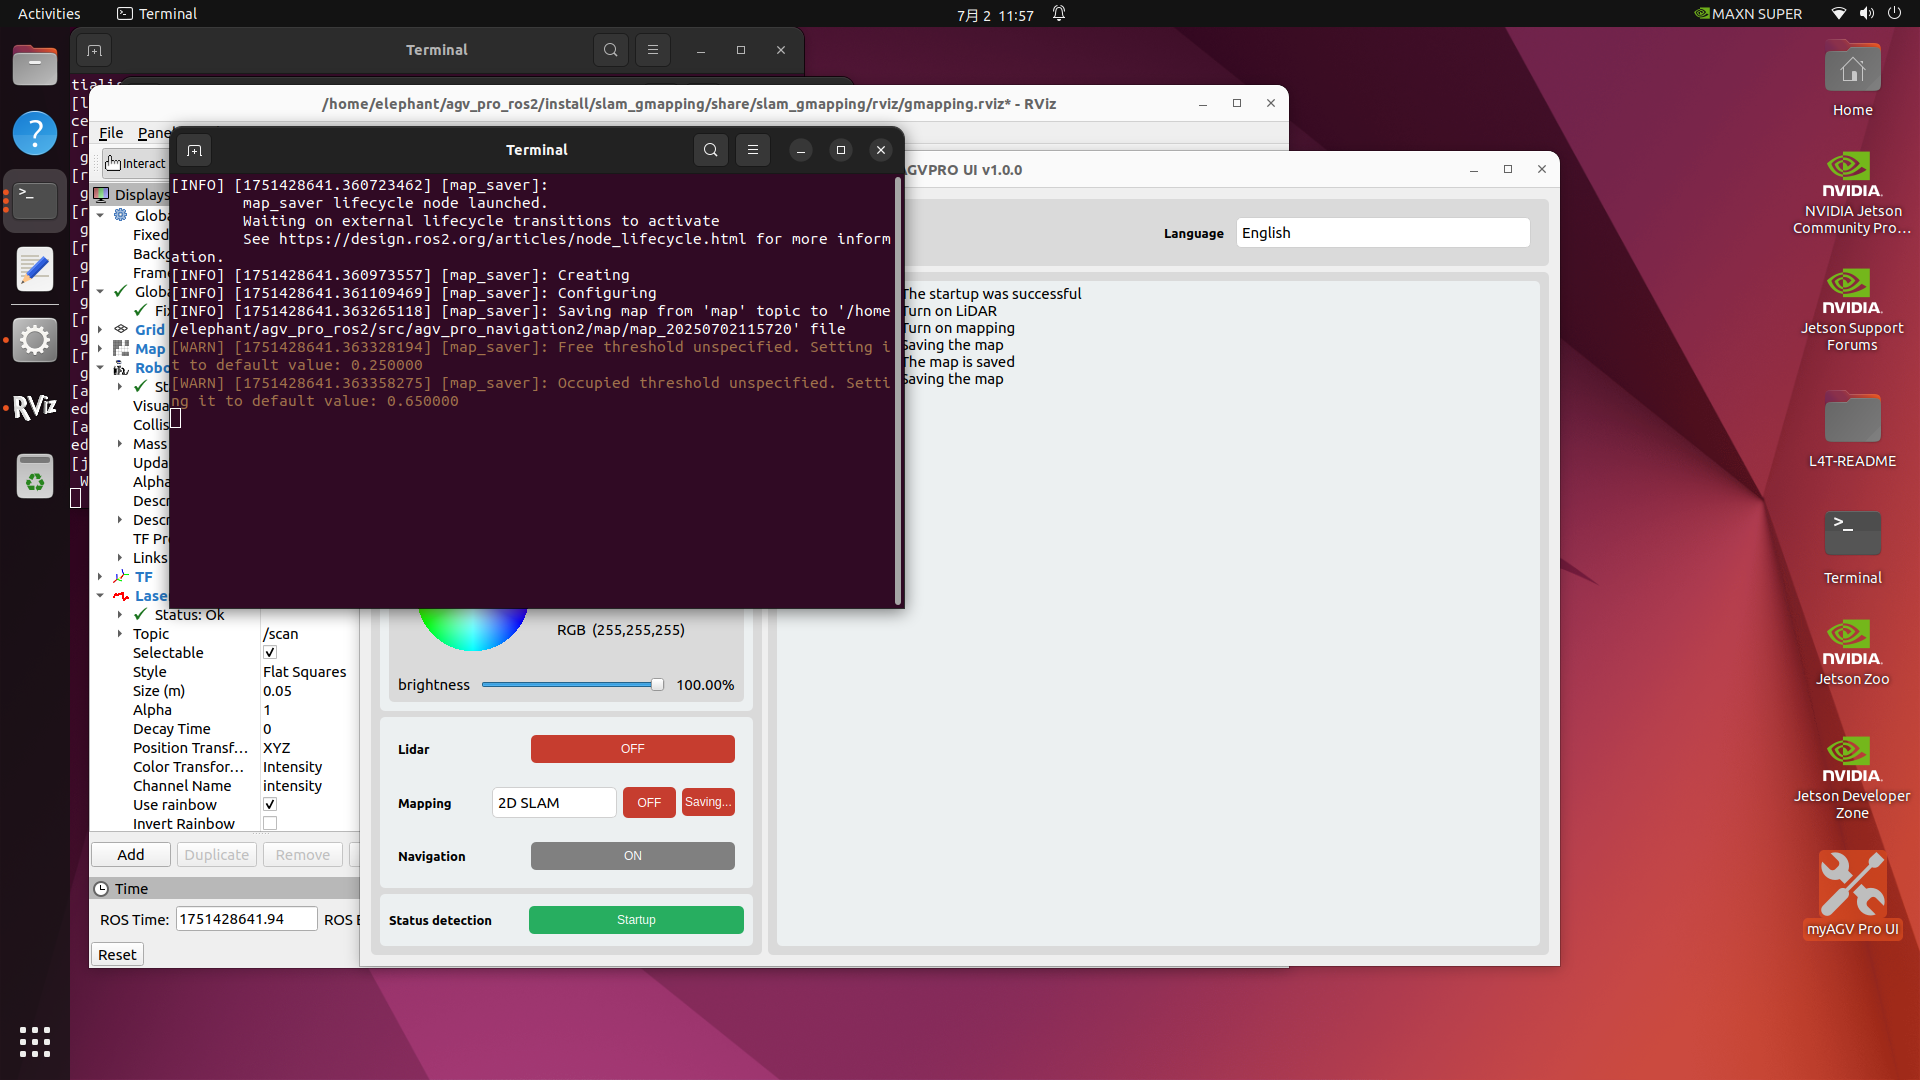Viewport: 1920px width, 1080px height.
Task: Open the Show Applications grid
Action: pyautogui.click(x=35, y=1042)
